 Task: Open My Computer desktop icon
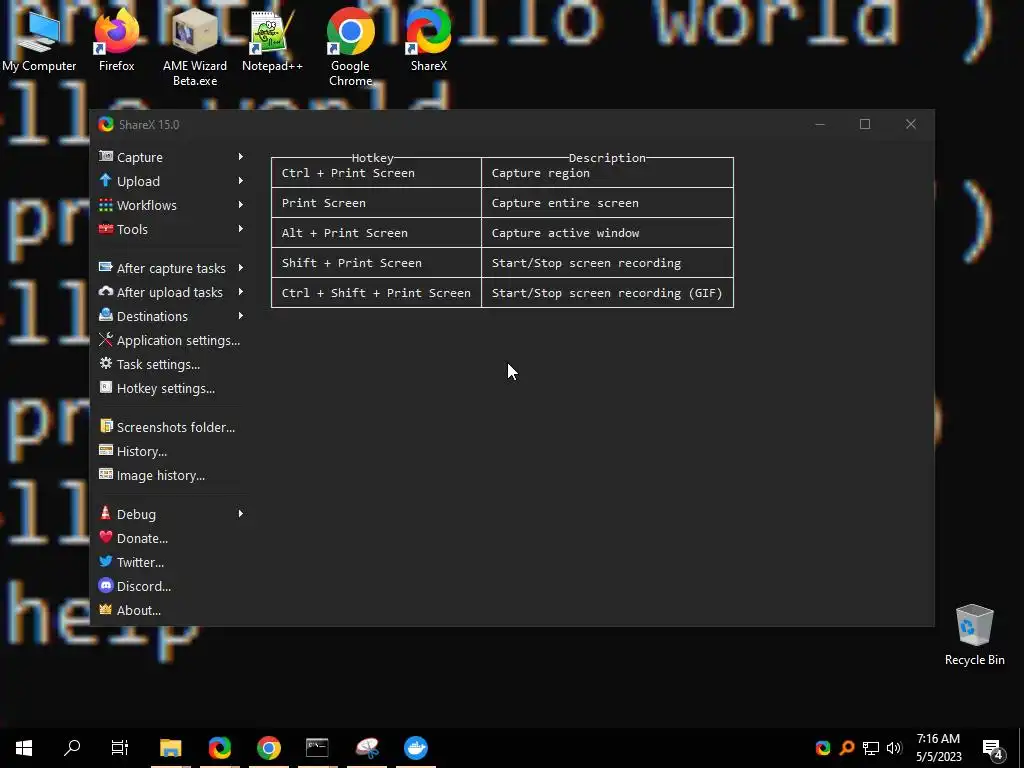(39, 40)
